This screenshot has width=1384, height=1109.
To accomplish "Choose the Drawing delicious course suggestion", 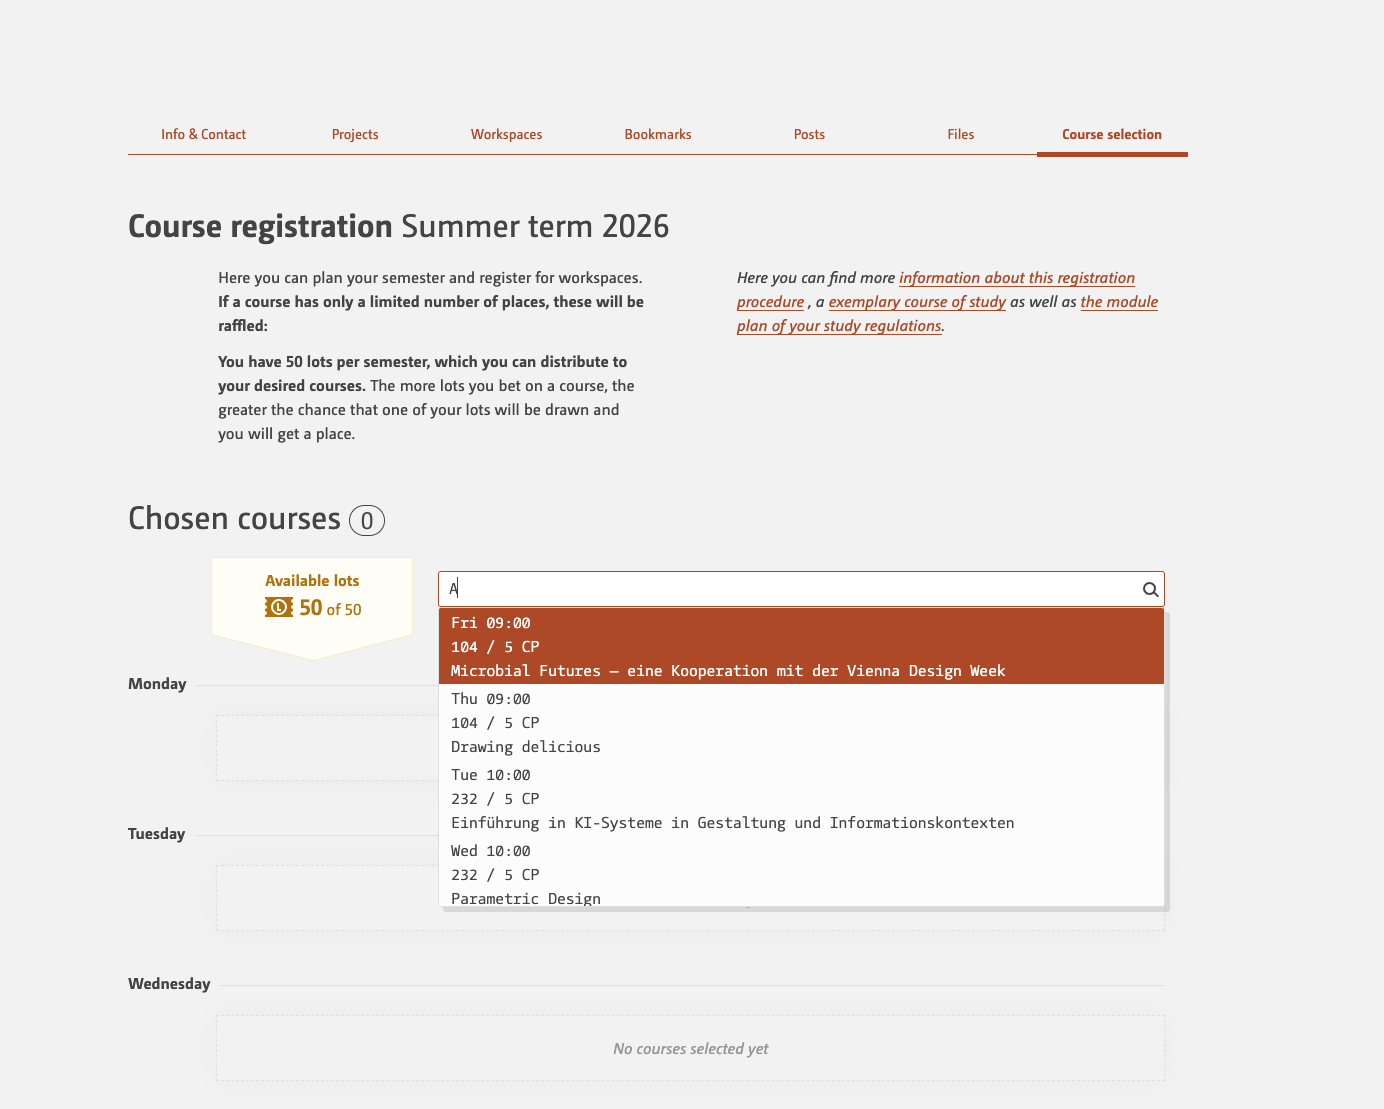I will point(801,723).
